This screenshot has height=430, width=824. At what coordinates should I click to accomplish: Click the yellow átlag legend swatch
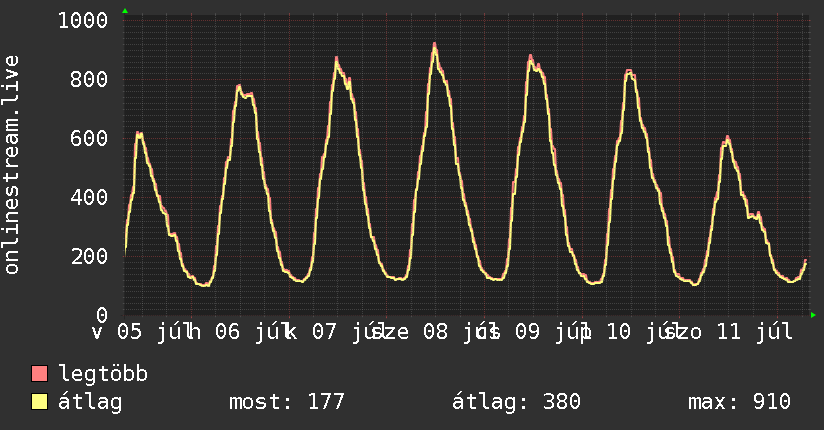(39, 402)
